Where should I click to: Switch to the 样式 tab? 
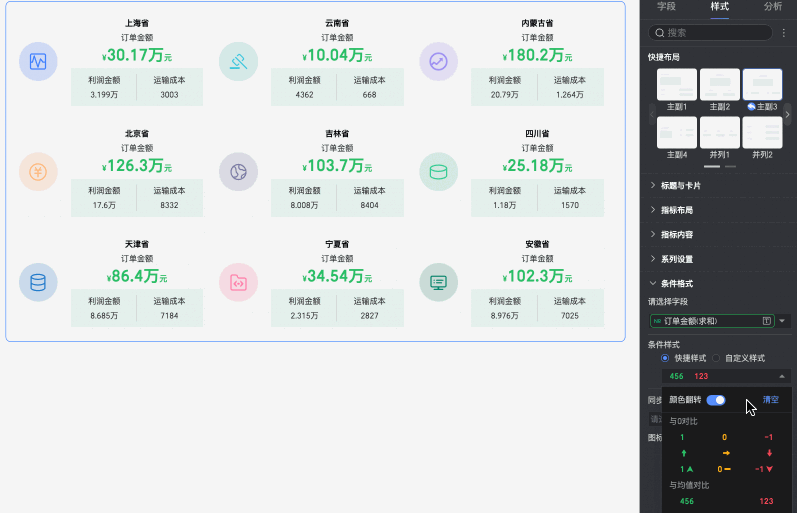pos(719,7)
